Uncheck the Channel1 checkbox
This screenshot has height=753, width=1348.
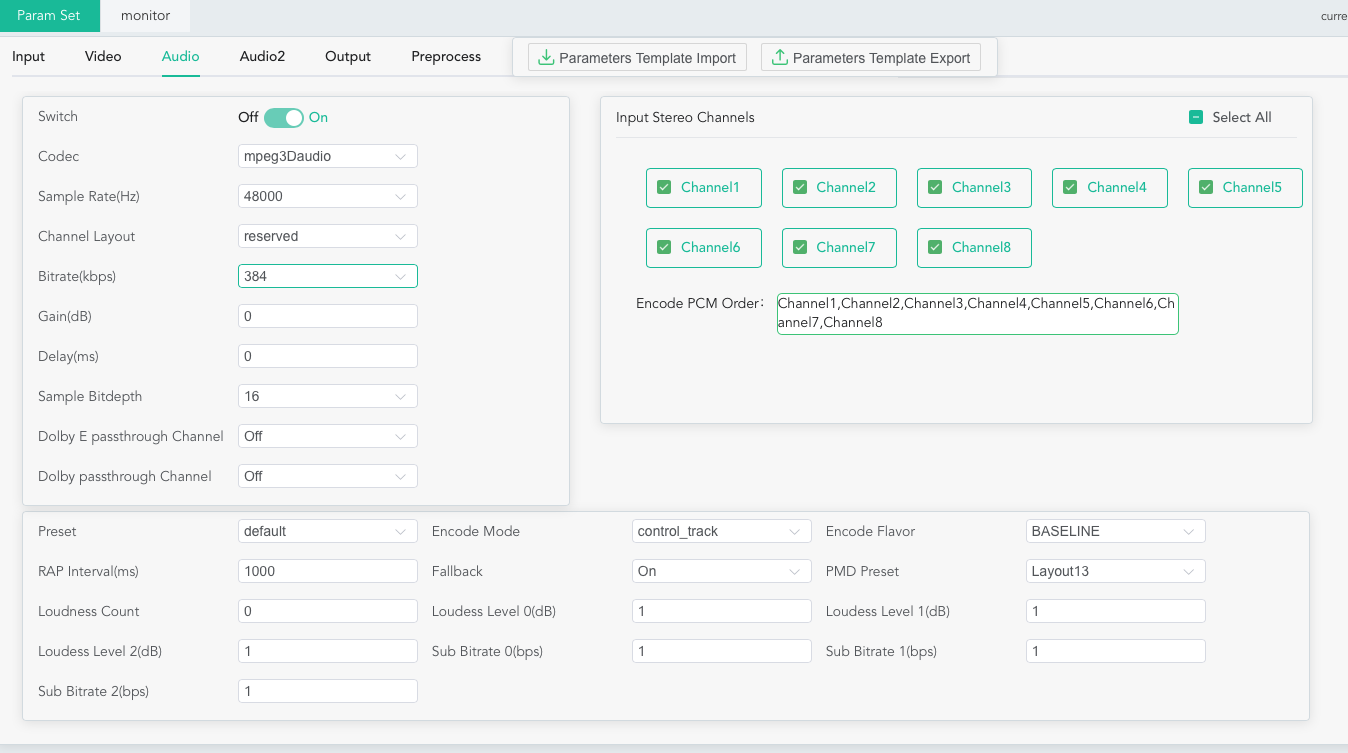point(664,187)
